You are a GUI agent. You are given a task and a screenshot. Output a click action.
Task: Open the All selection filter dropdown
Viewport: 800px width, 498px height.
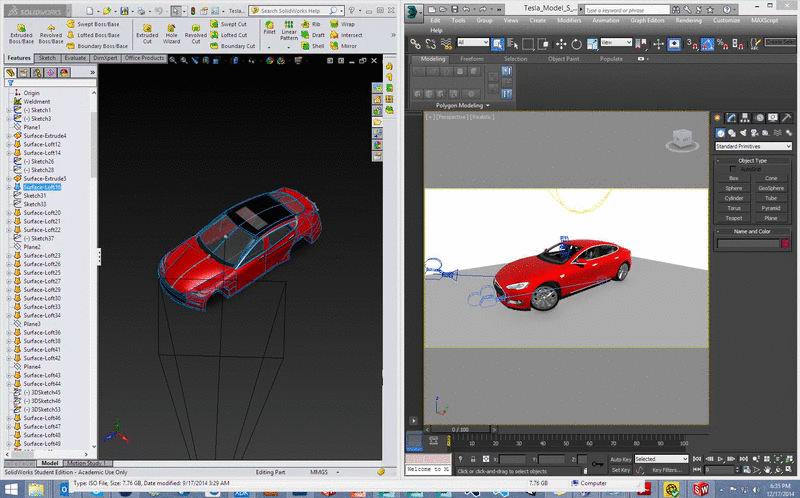[473, 42]
